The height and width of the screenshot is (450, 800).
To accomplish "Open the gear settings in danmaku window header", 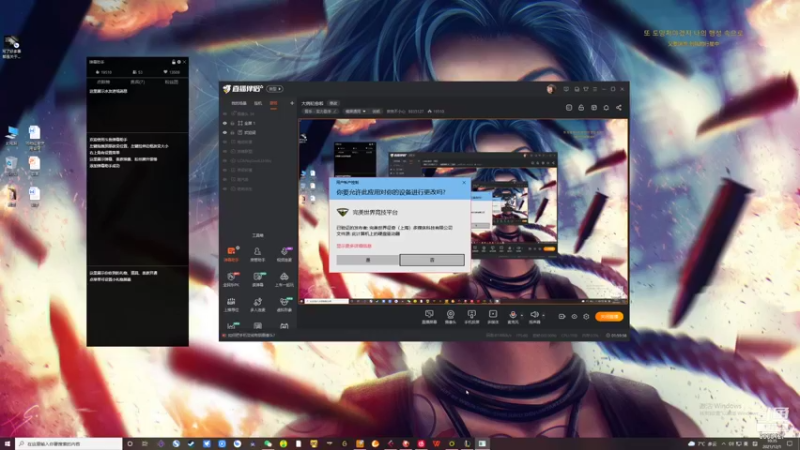I will (179, 62).
